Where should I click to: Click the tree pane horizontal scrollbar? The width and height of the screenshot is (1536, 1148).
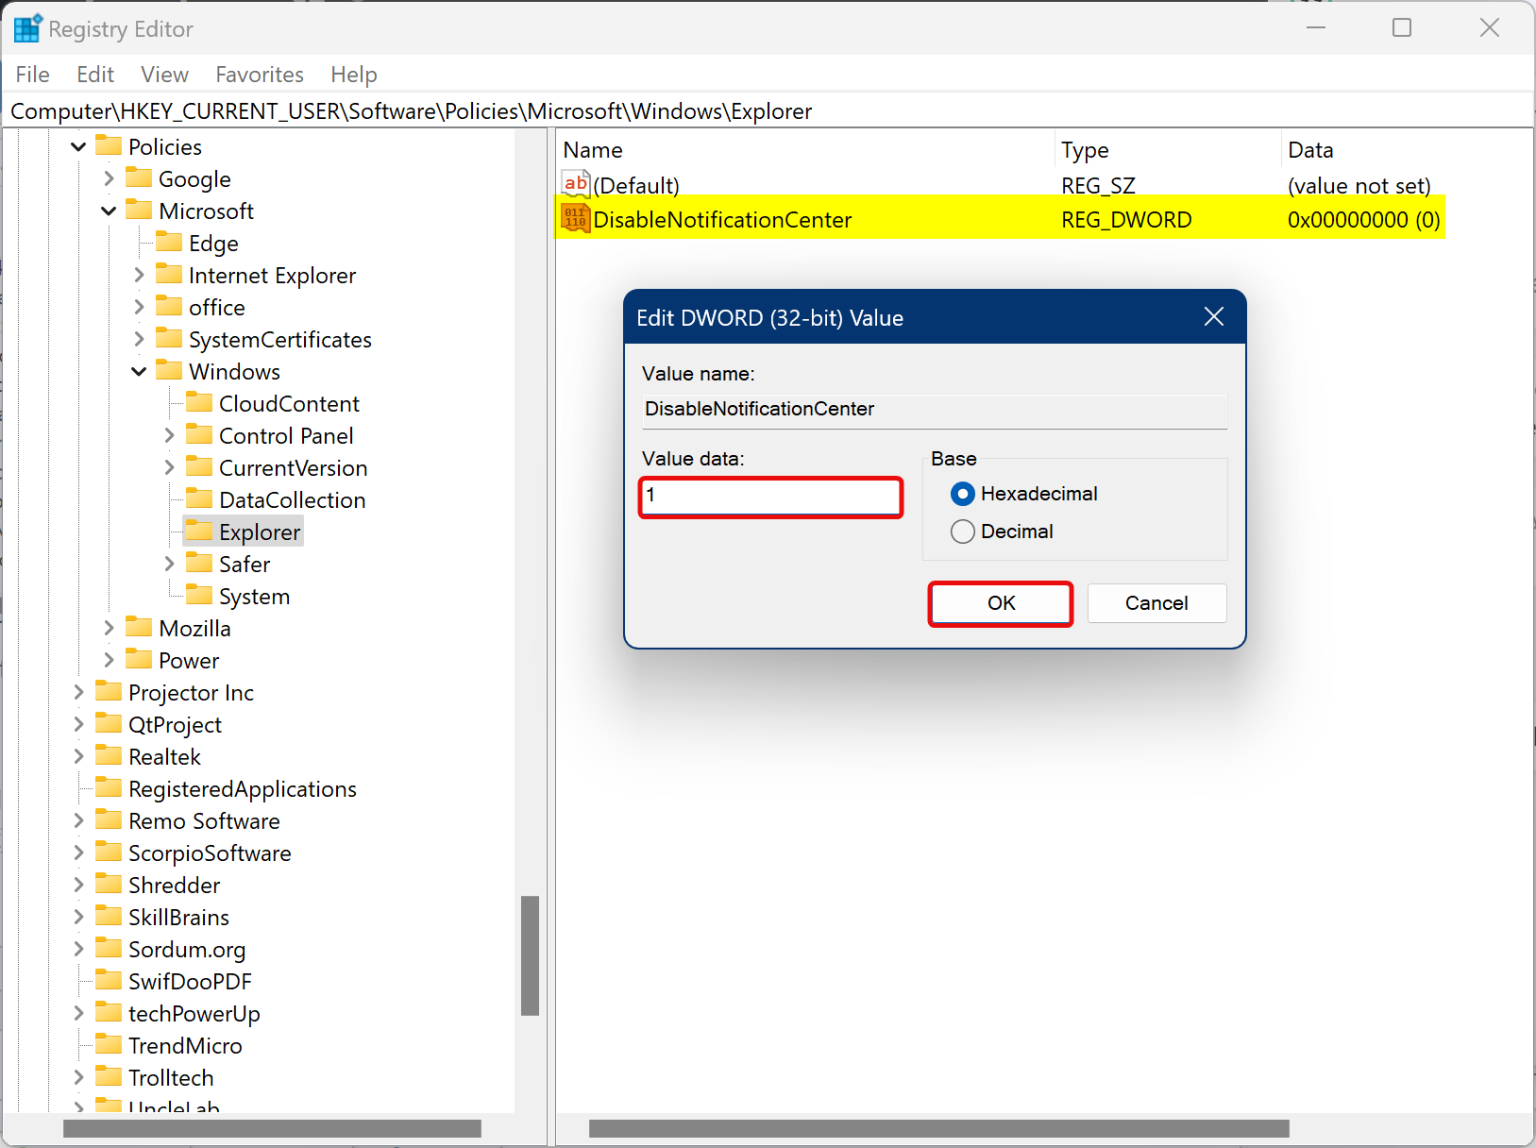[x=272, y=1128]
